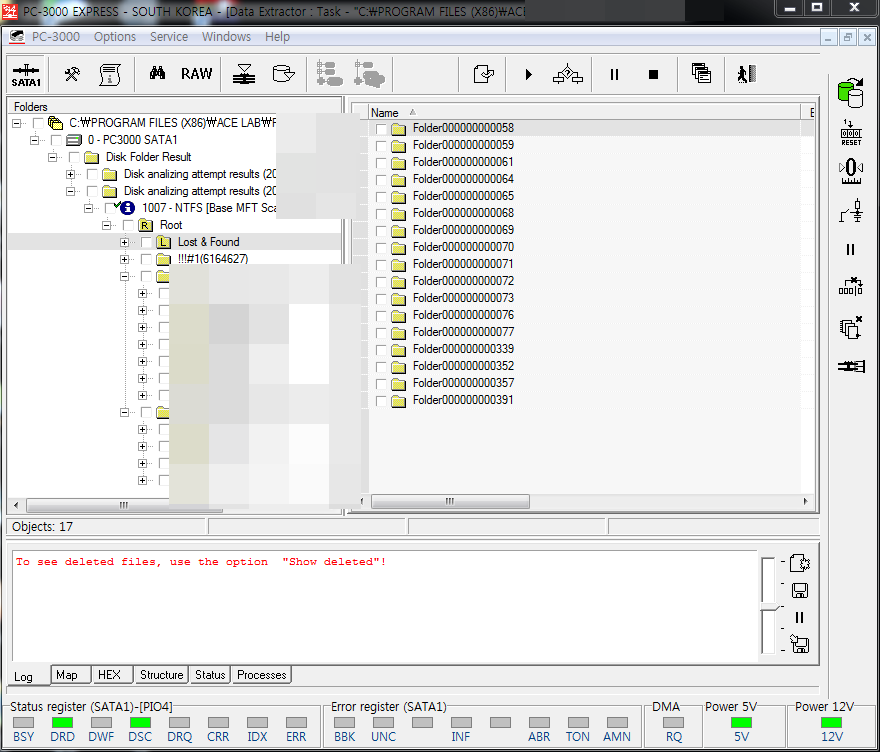Pause the process from the top toolbar
This screenshot has width=880, height=752.
click(x=614, y=74)
